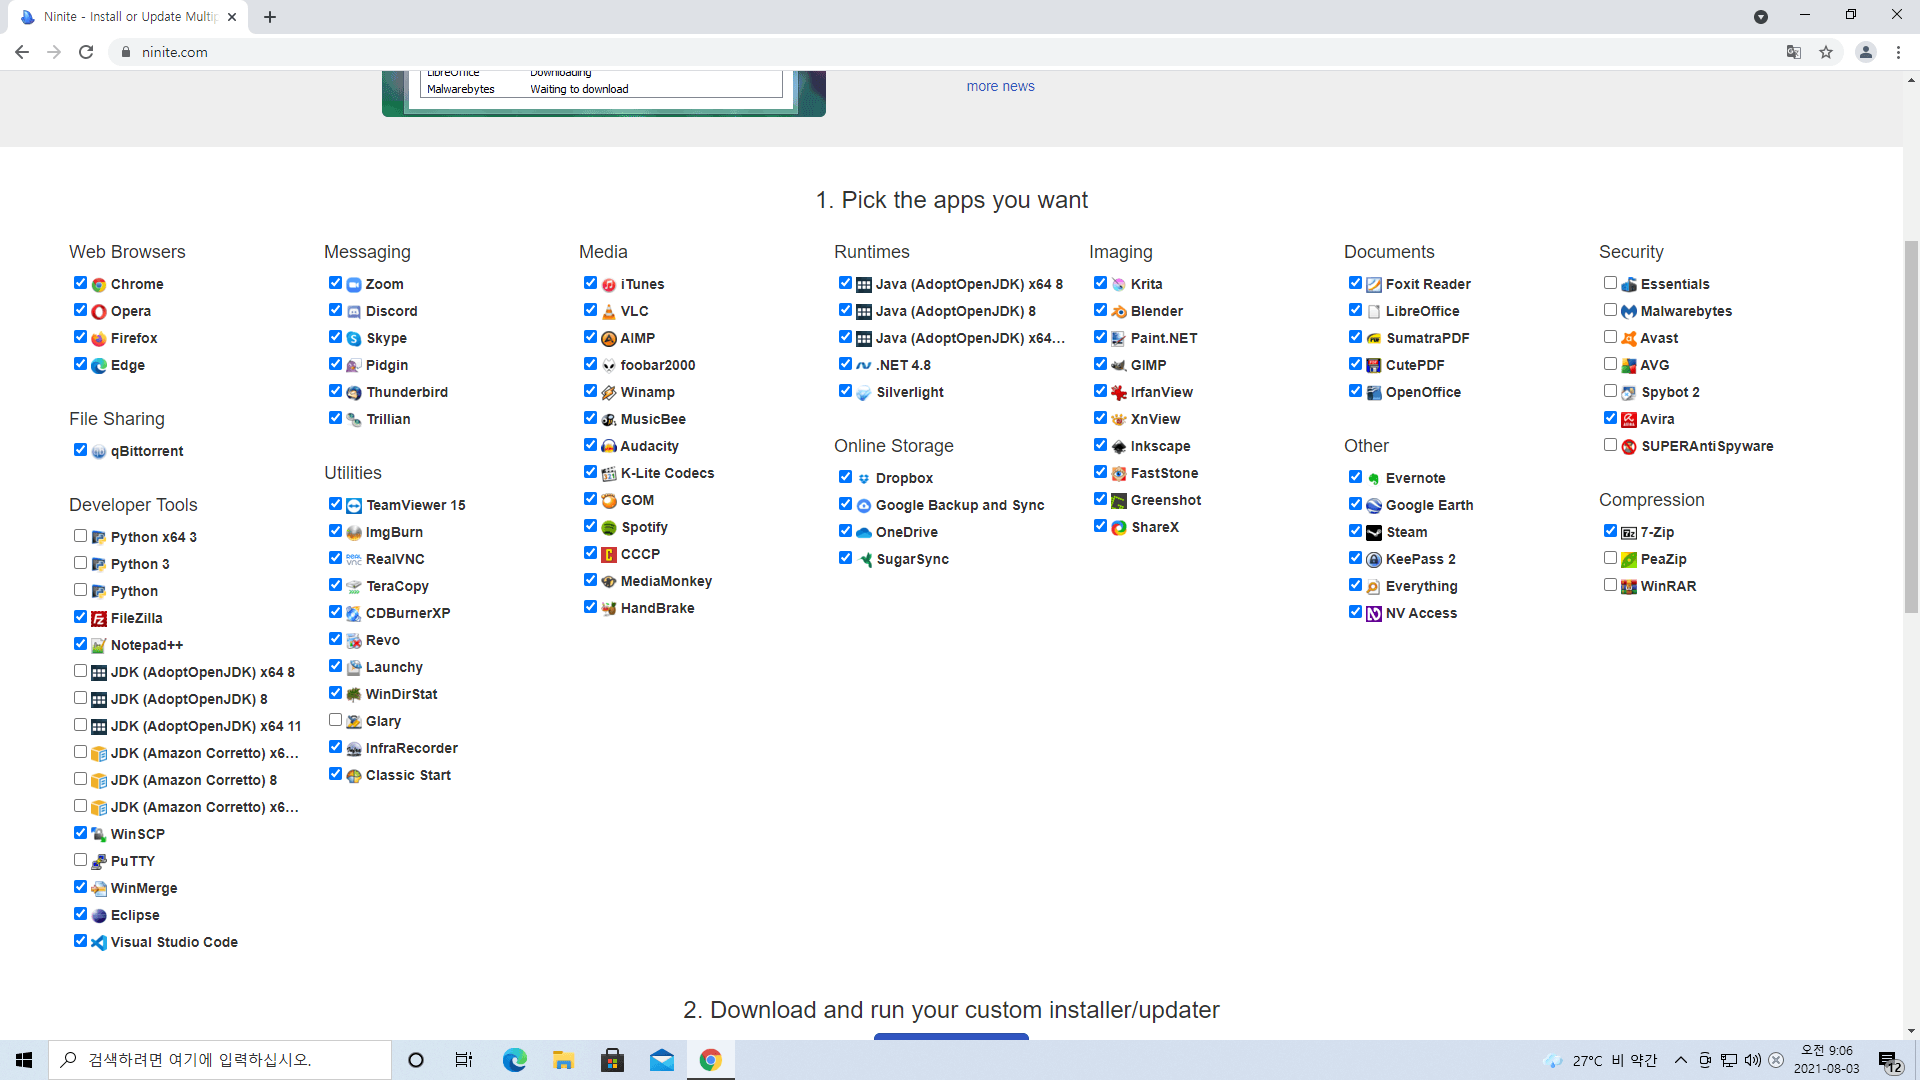Click the Visual Studio Code icon
Image resolution: width=1920 pixels, height=1080 pixels.
(x=99, y=943)
